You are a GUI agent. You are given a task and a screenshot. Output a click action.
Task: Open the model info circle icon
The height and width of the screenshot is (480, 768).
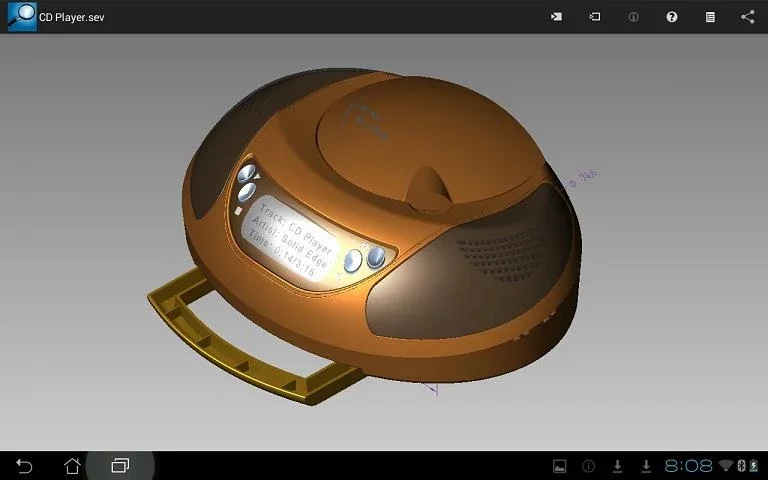(x=633, y=17)
